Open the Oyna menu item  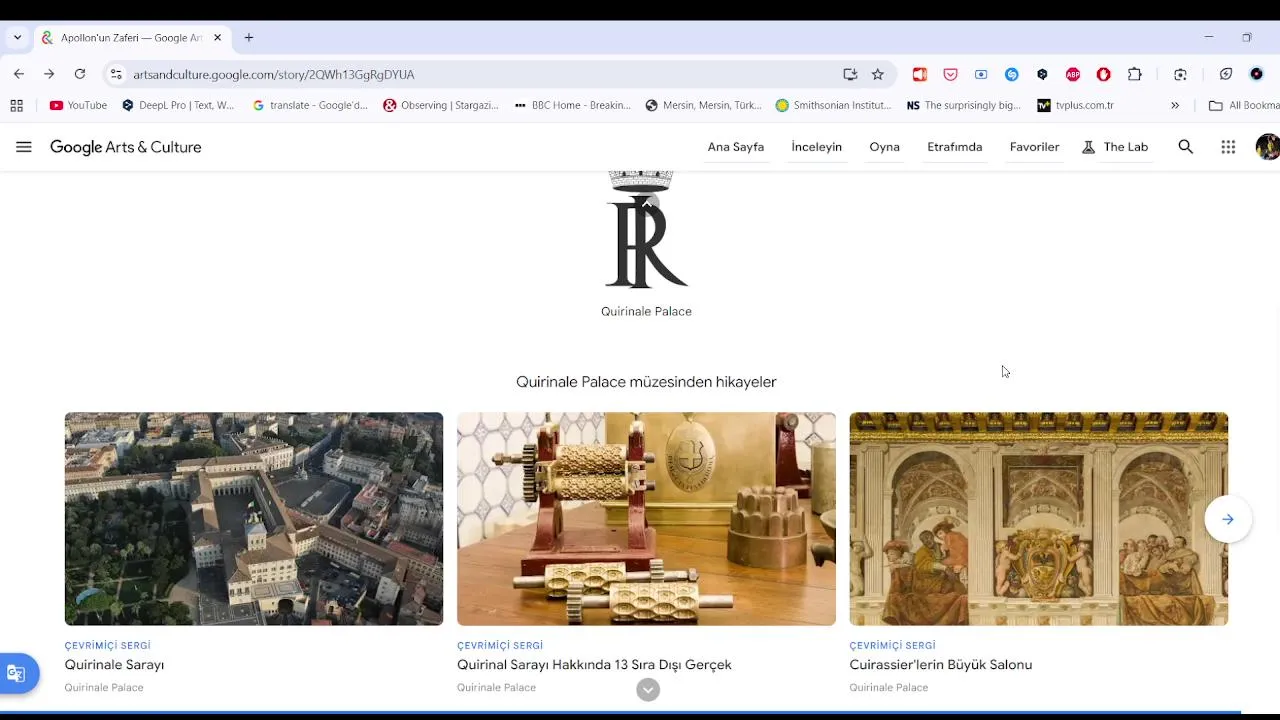coord(885,147)
